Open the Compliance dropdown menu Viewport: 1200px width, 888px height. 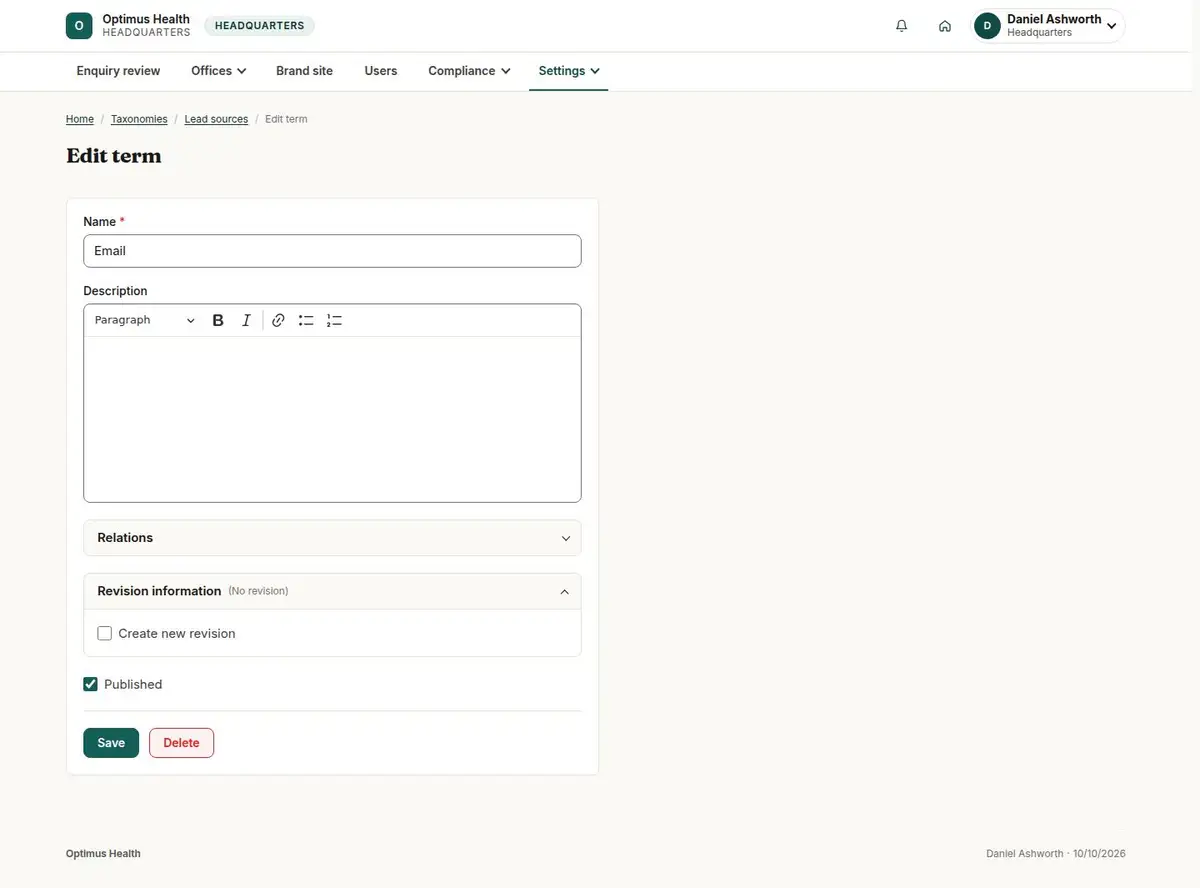(469, 71)
